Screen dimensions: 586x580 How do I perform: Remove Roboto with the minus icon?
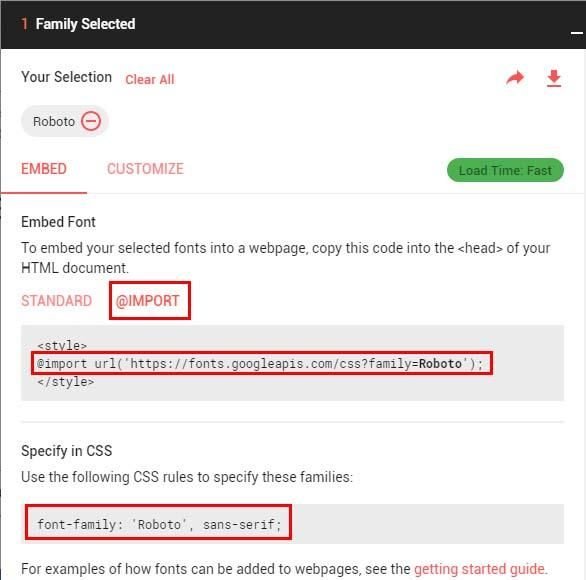click(x=91, y=121)
